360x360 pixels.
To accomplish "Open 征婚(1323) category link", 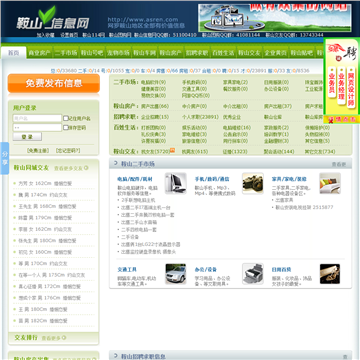I will pyautogui.click(x=235, y=151).
